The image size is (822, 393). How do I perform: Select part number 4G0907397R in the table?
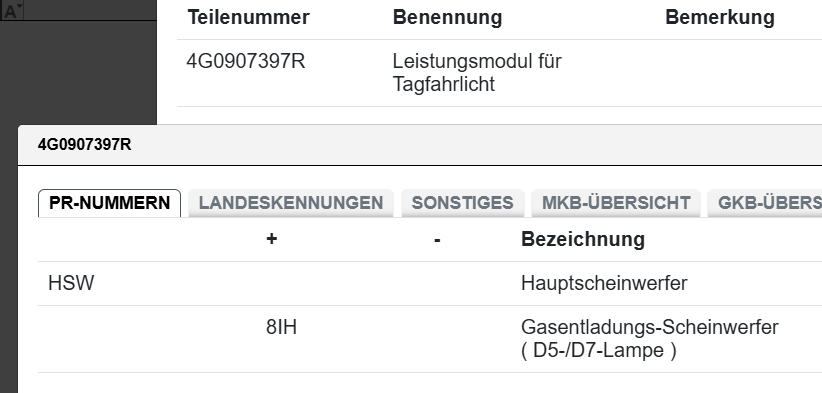[246, 62]
